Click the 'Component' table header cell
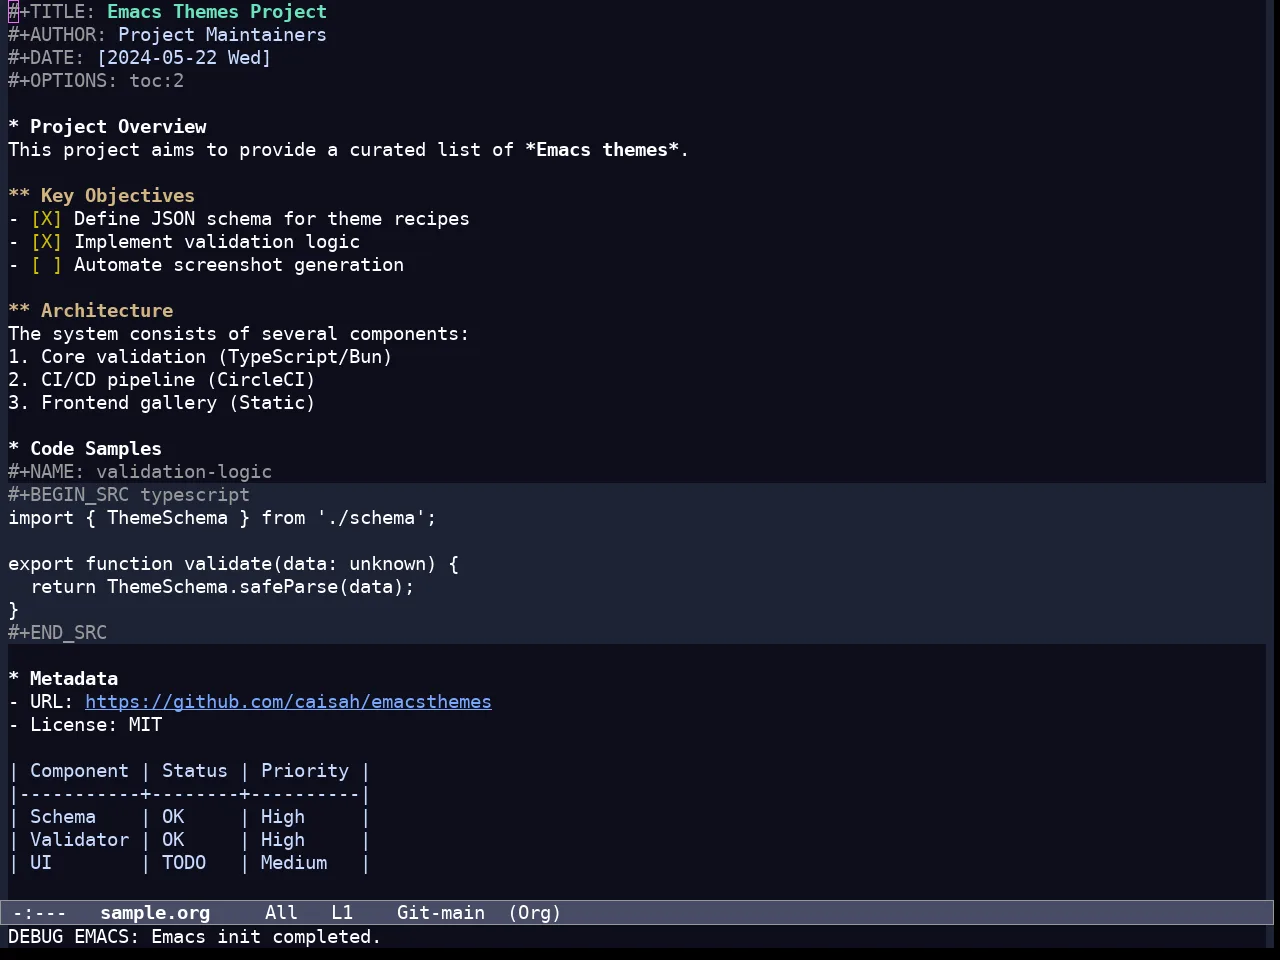 click(79, 771)
